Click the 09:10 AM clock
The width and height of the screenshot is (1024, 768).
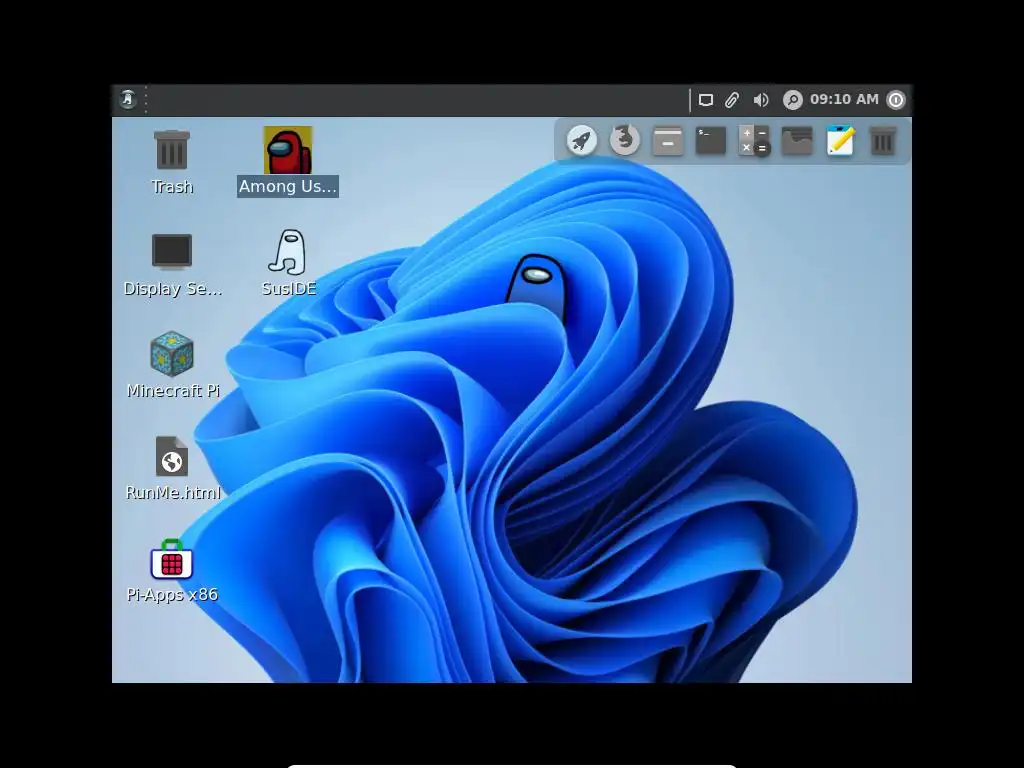click(844, 99)
